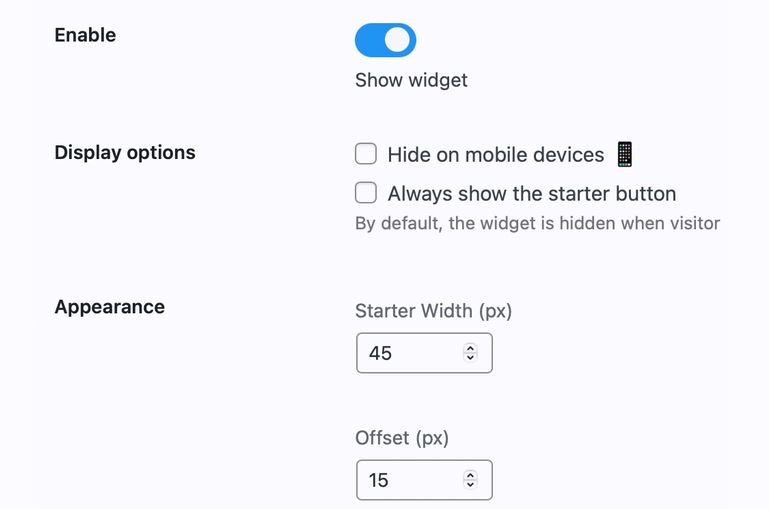Focus the Offset field showing 15
The height and width of the screenshot is (509, 769).
[x=424, y=480]
